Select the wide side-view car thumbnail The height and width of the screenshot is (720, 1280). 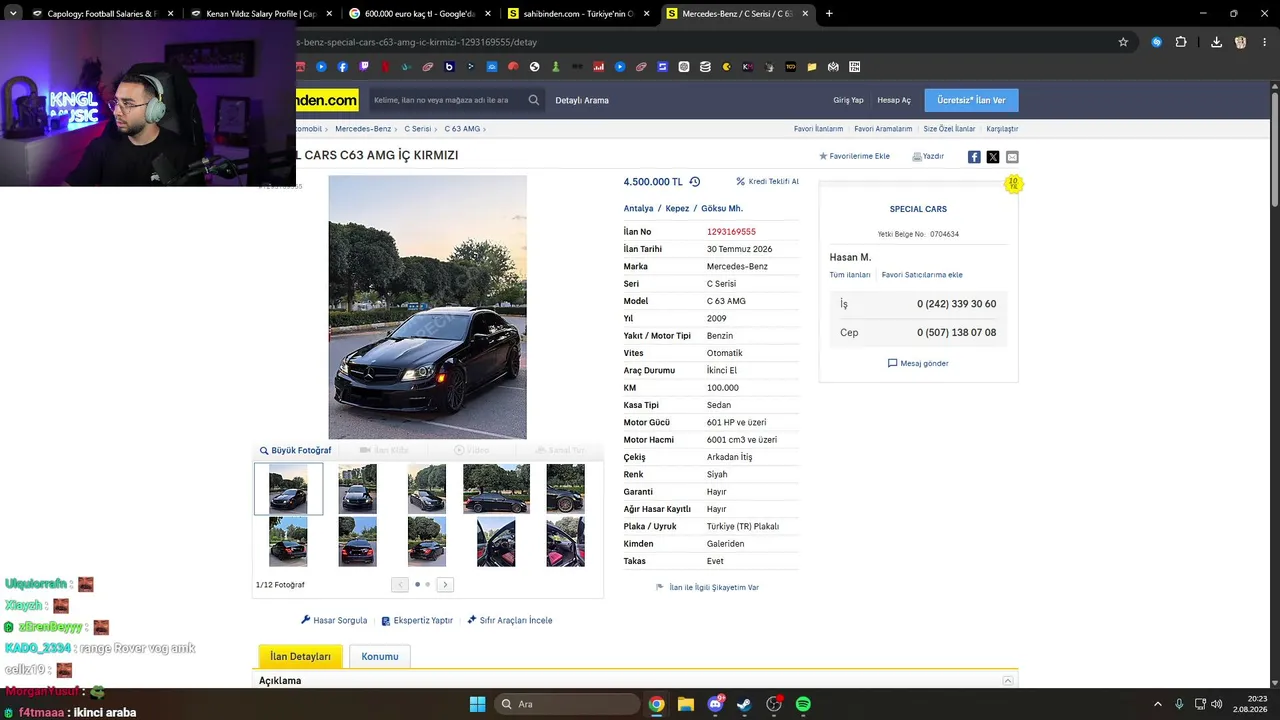[496, 489]
